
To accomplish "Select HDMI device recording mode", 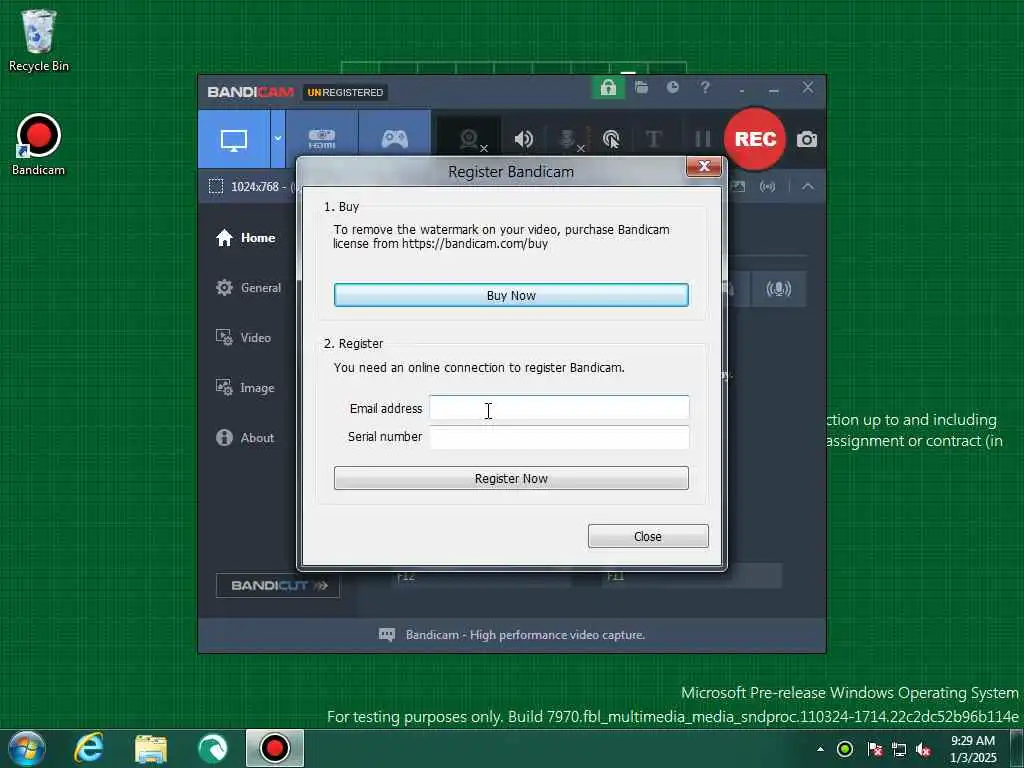I will (322, 139).
